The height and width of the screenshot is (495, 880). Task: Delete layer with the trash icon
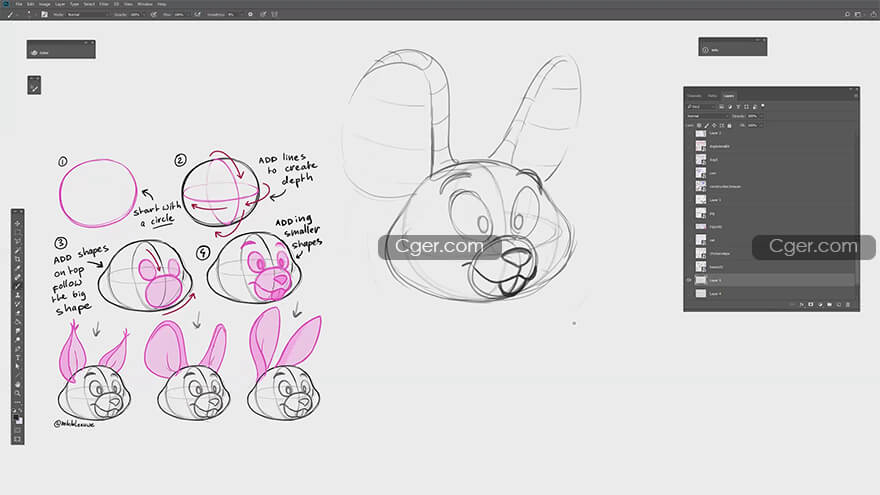pos(848,304)
